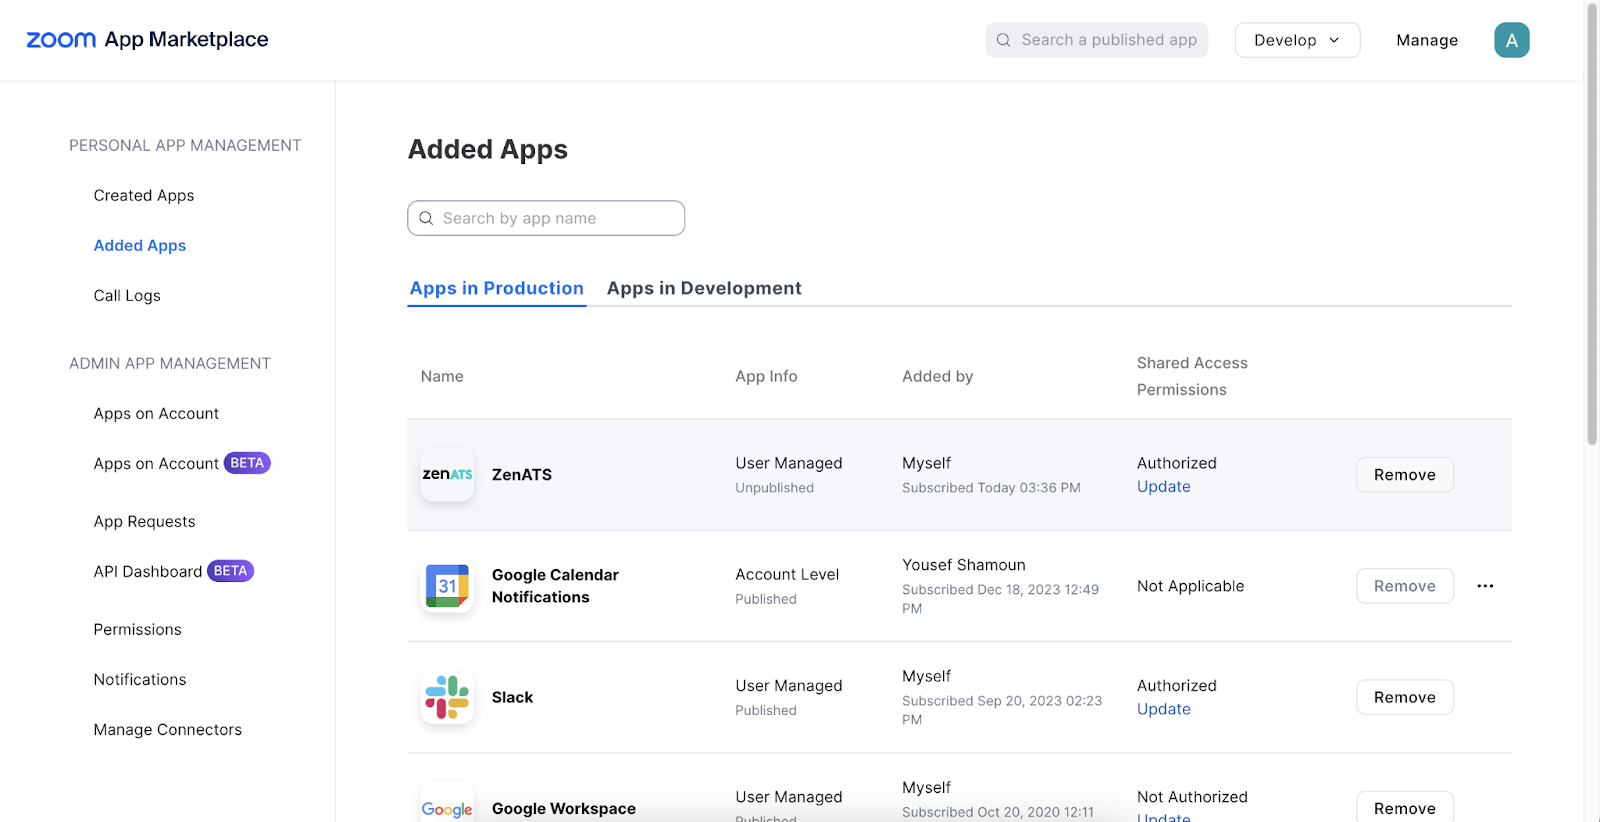
Task: Remove the Google Calendar Notifications app
Action: coord(1404,586)
